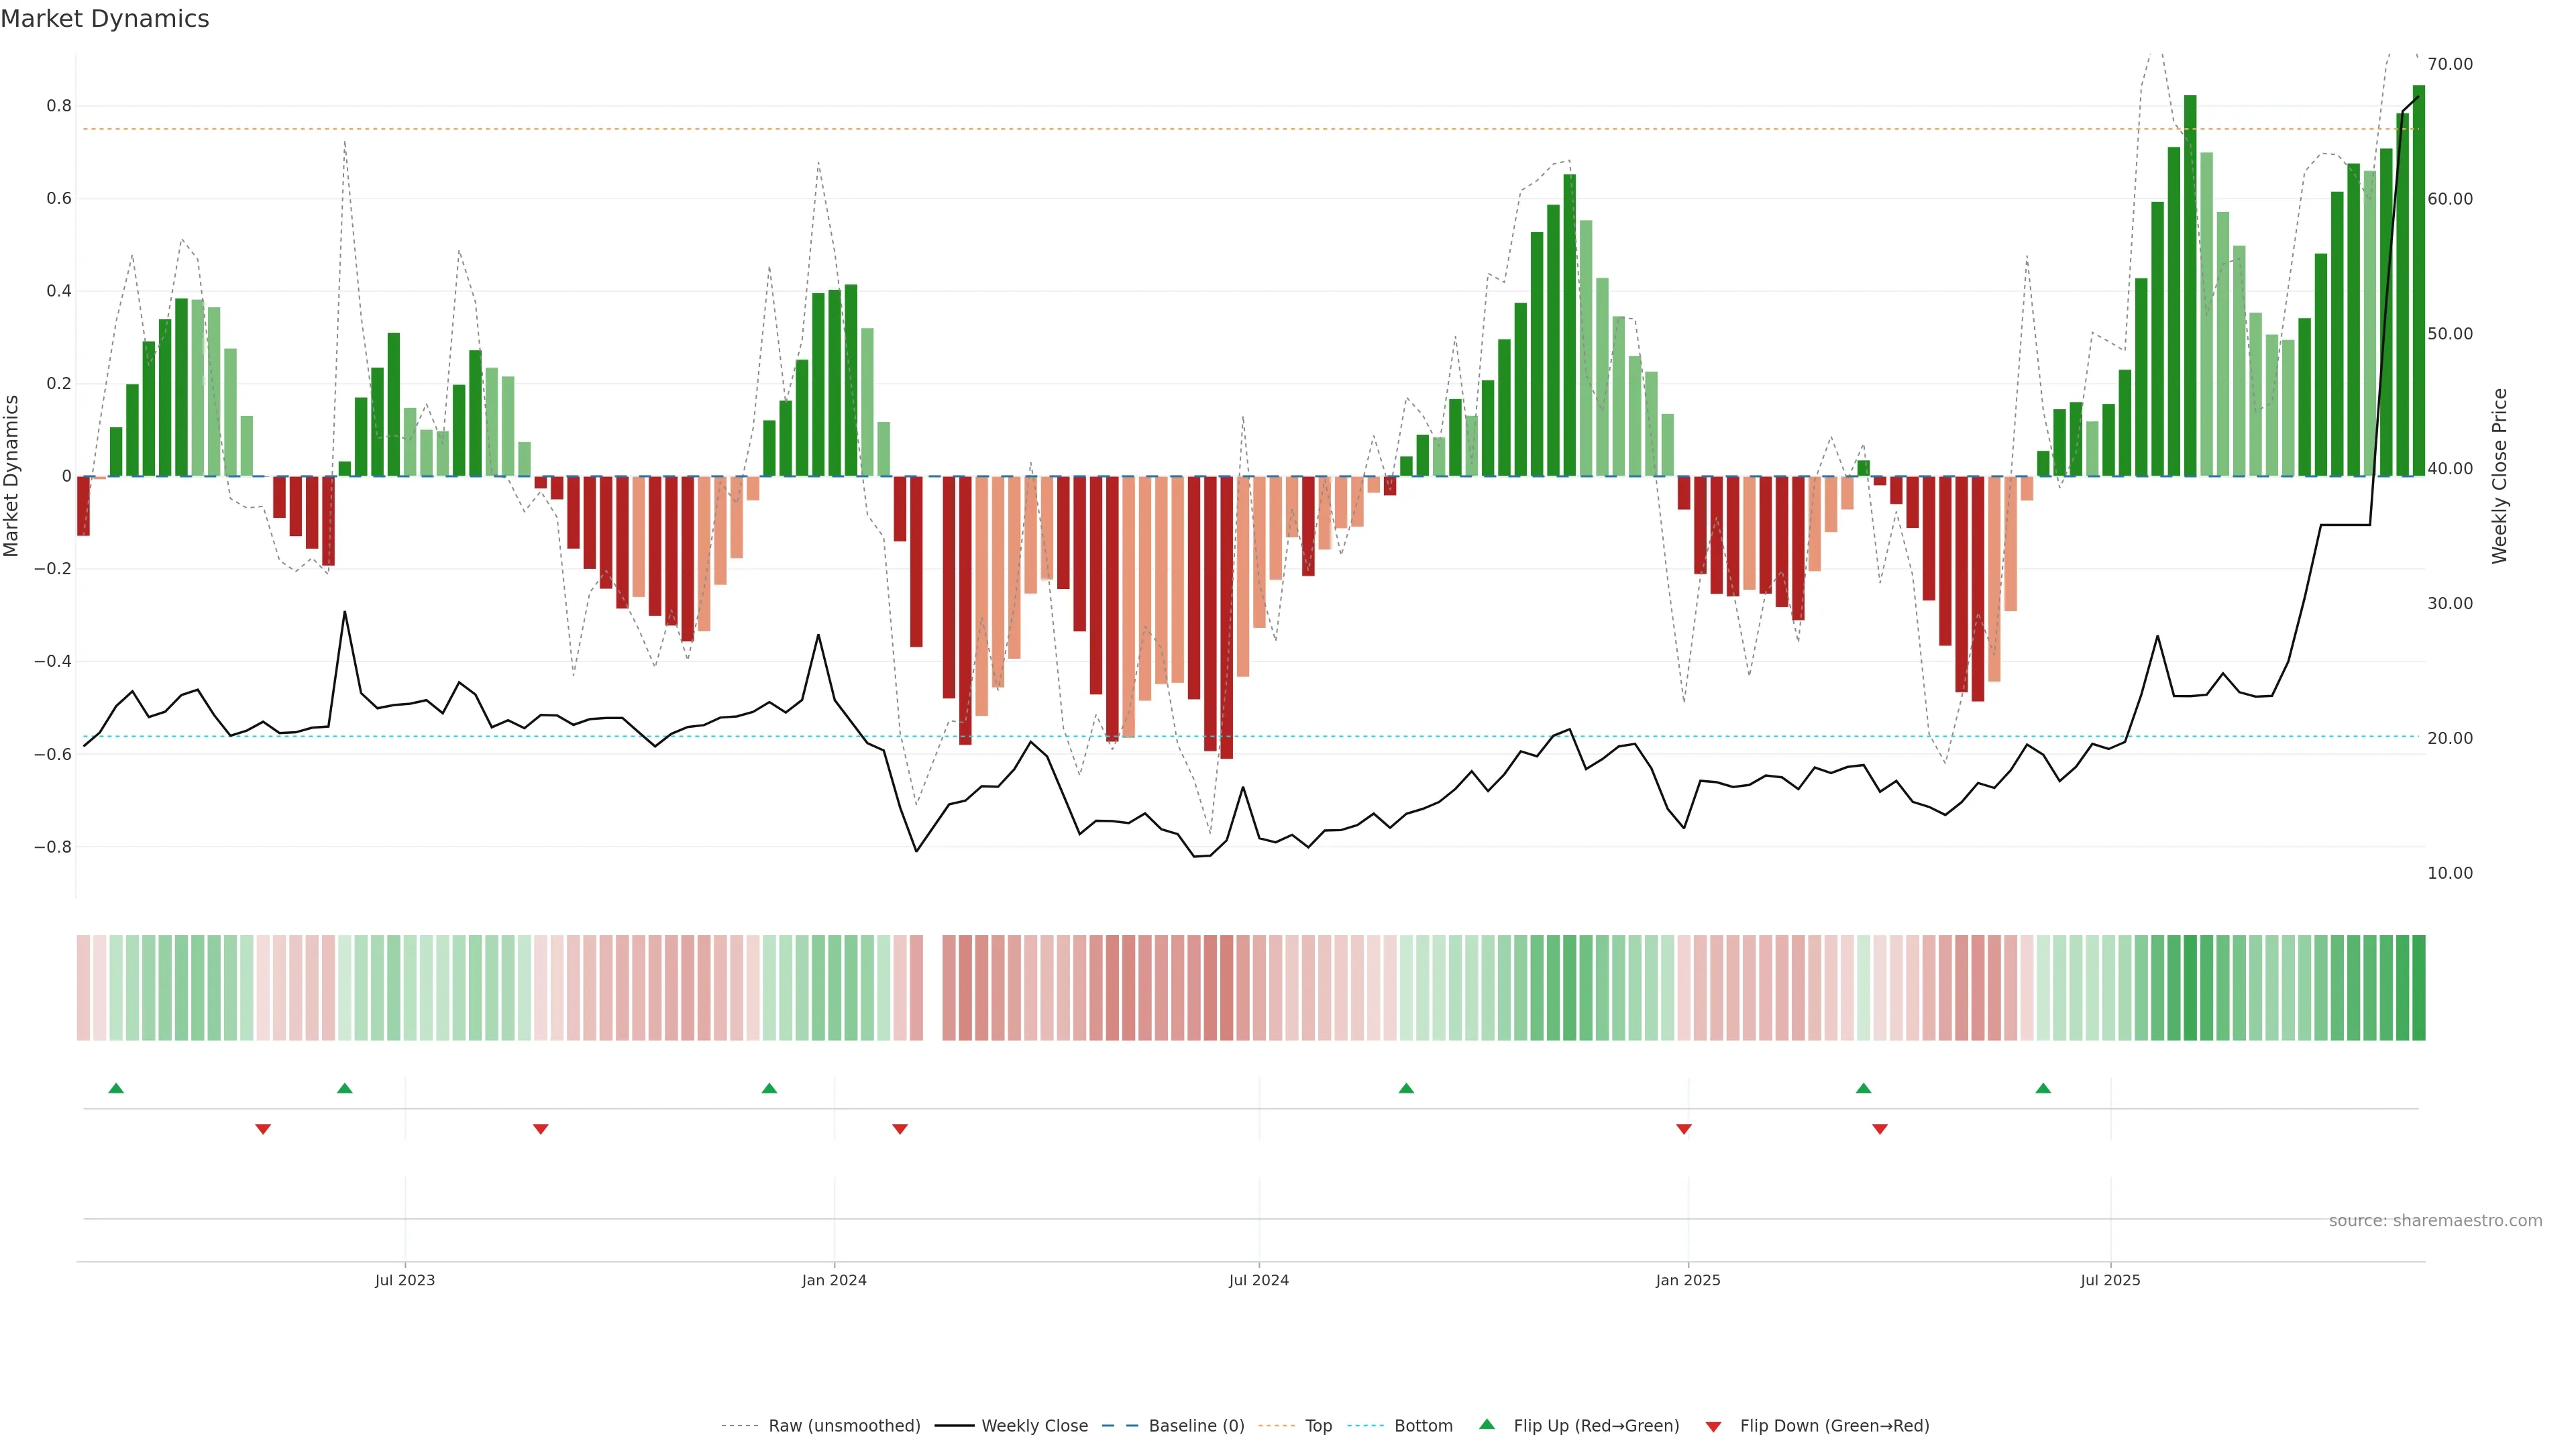Screen dimensions: 2576x1449
Task: Click the Jul 2025 x-axis label
Action: pyautogui.click(x=2110, y=1280)
